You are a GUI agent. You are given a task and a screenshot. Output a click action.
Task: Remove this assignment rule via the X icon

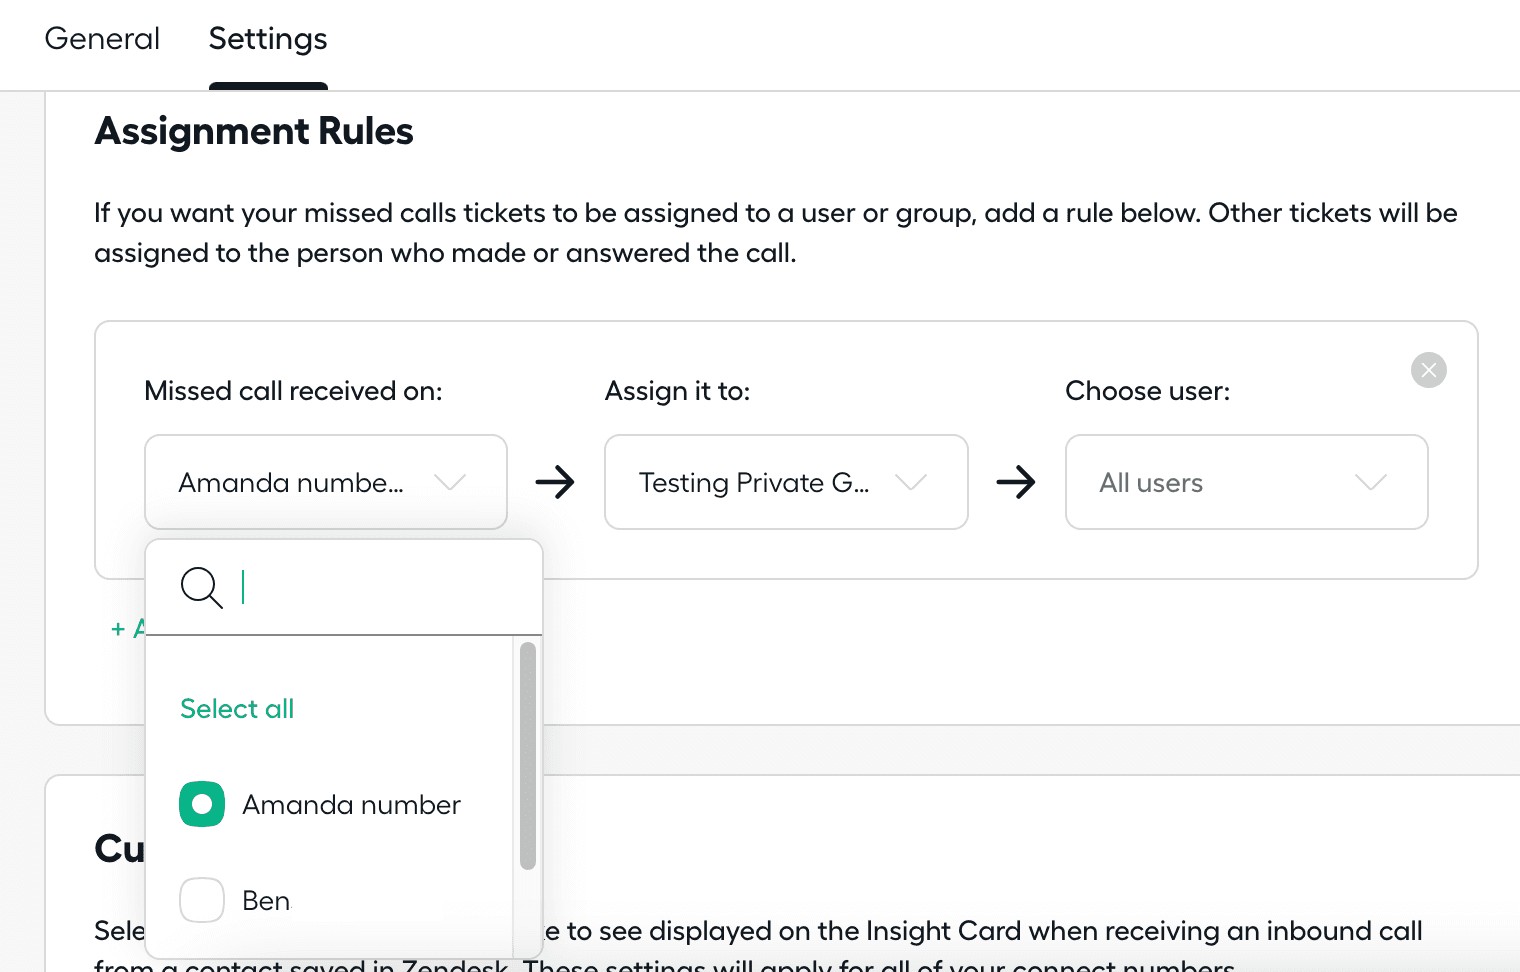tap(1428, 369)
